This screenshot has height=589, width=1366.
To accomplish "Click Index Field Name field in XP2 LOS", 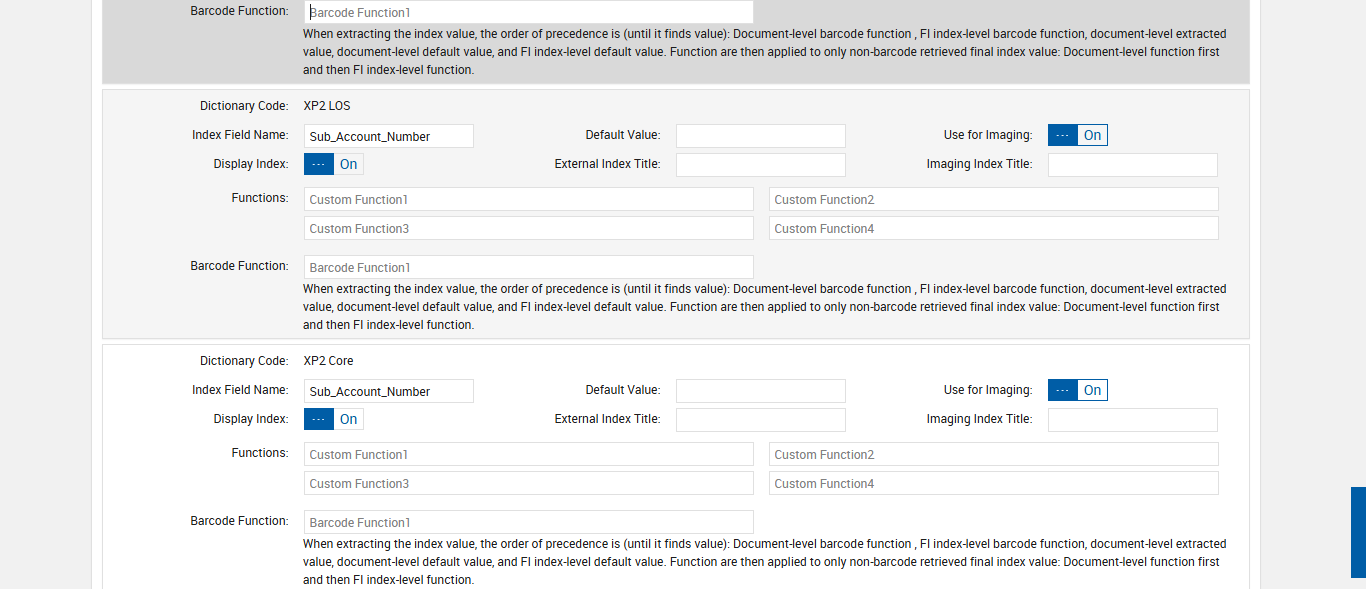I will pos(388,136).
